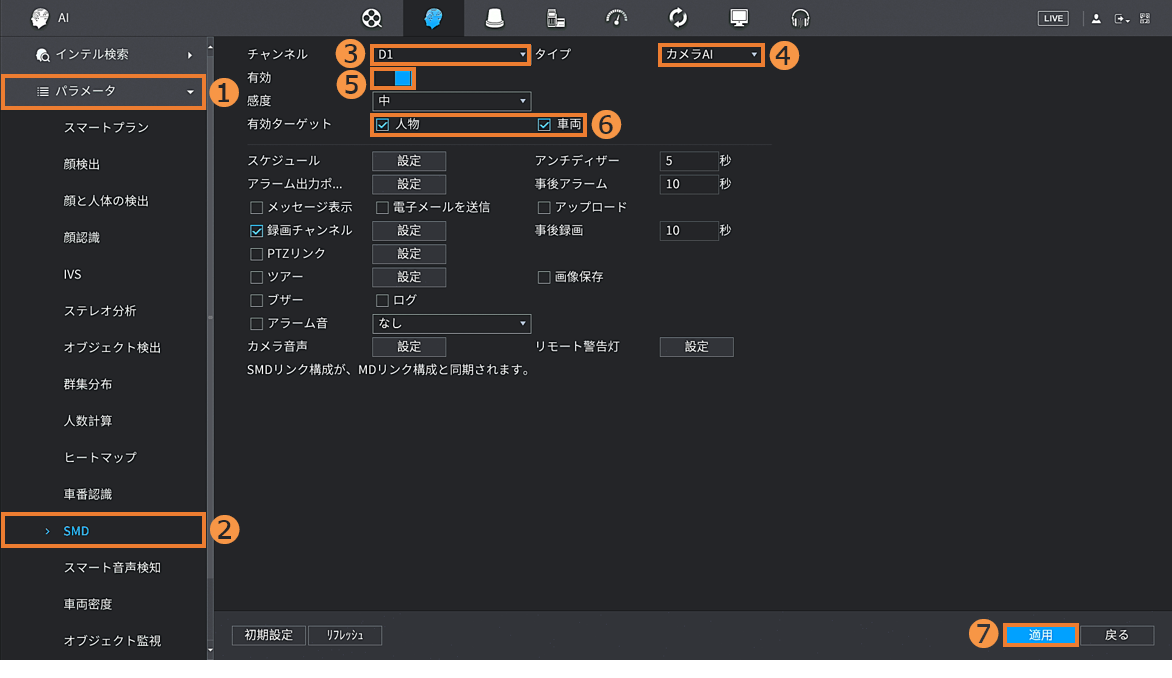The image size is (1172, 678).
Task: Open the チャンネル D1 dropdown
Action: [x=451, y=54]
